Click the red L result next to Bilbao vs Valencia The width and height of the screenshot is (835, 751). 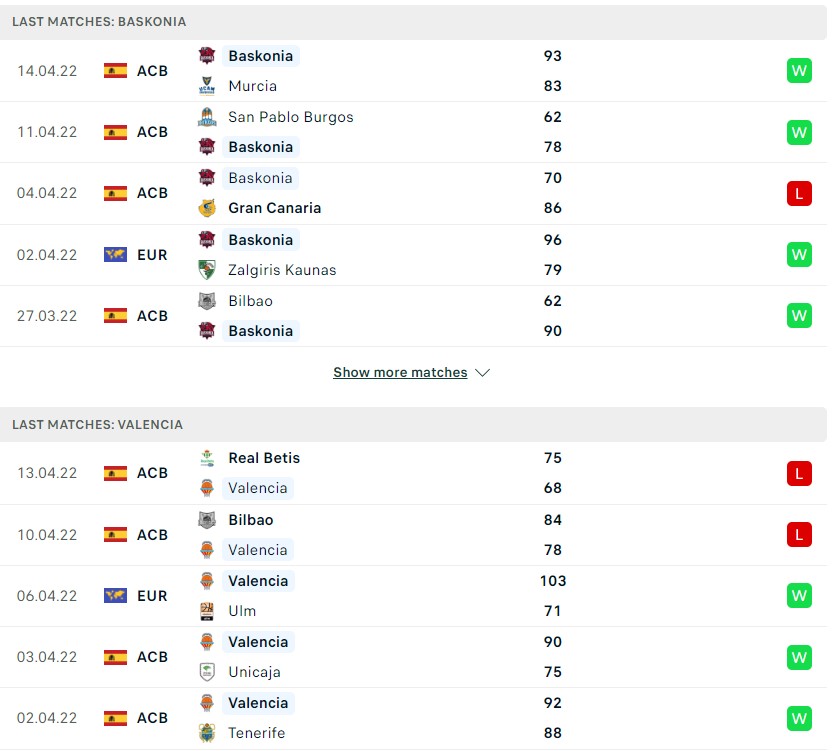coord(799,534)
